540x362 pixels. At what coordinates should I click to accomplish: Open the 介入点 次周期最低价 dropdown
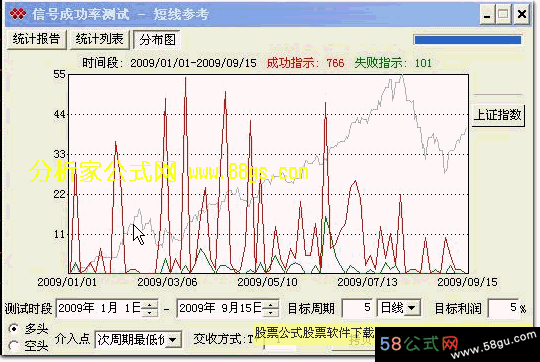(173, 340)
